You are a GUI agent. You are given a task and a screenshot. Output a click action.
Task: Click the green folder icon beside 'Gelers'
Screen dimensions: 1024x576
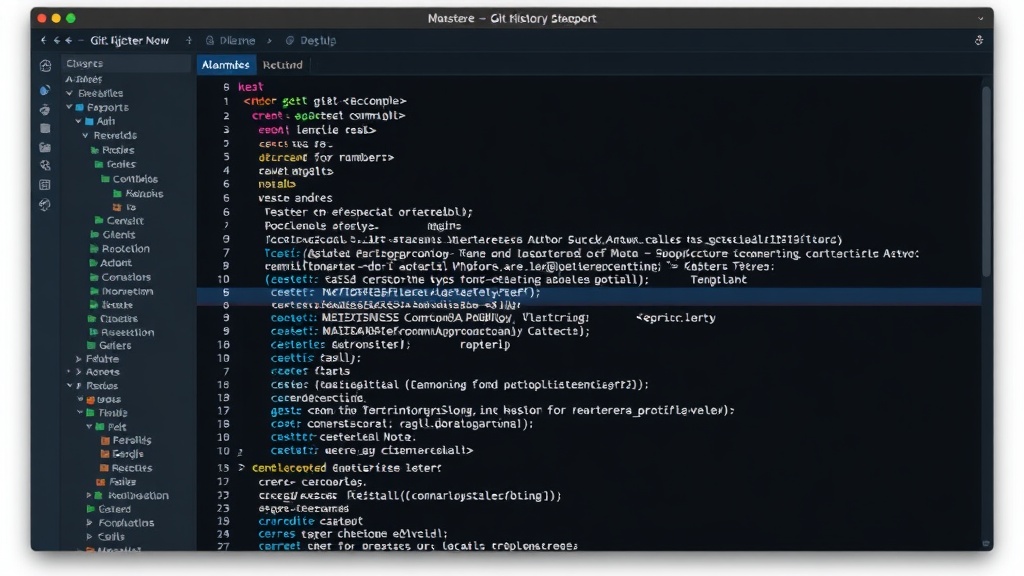click(x=91, y=345)
